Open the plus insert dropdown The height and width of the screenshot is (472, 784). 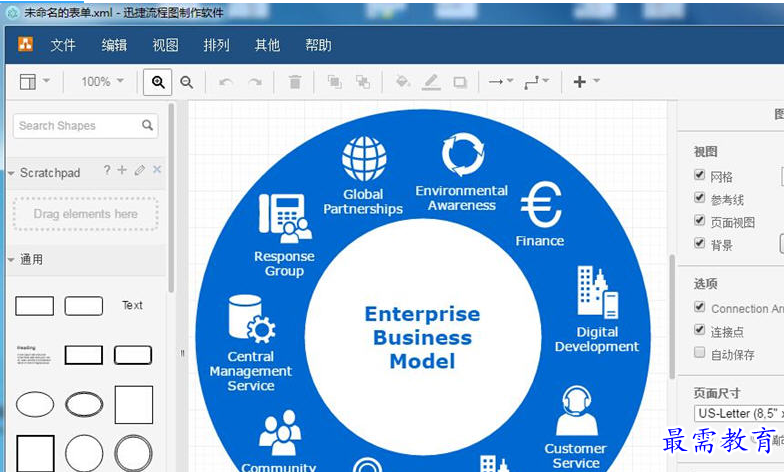586,82
